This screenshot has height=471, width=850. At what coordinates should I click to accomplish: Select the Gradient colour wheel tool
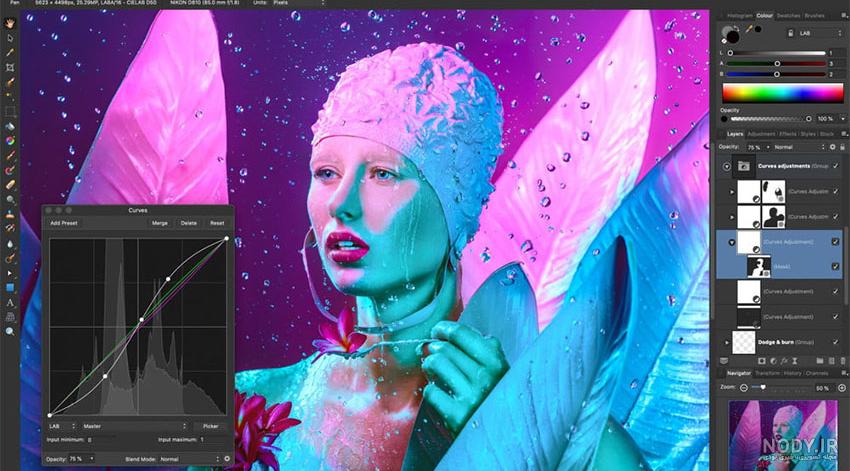point(10,141)
